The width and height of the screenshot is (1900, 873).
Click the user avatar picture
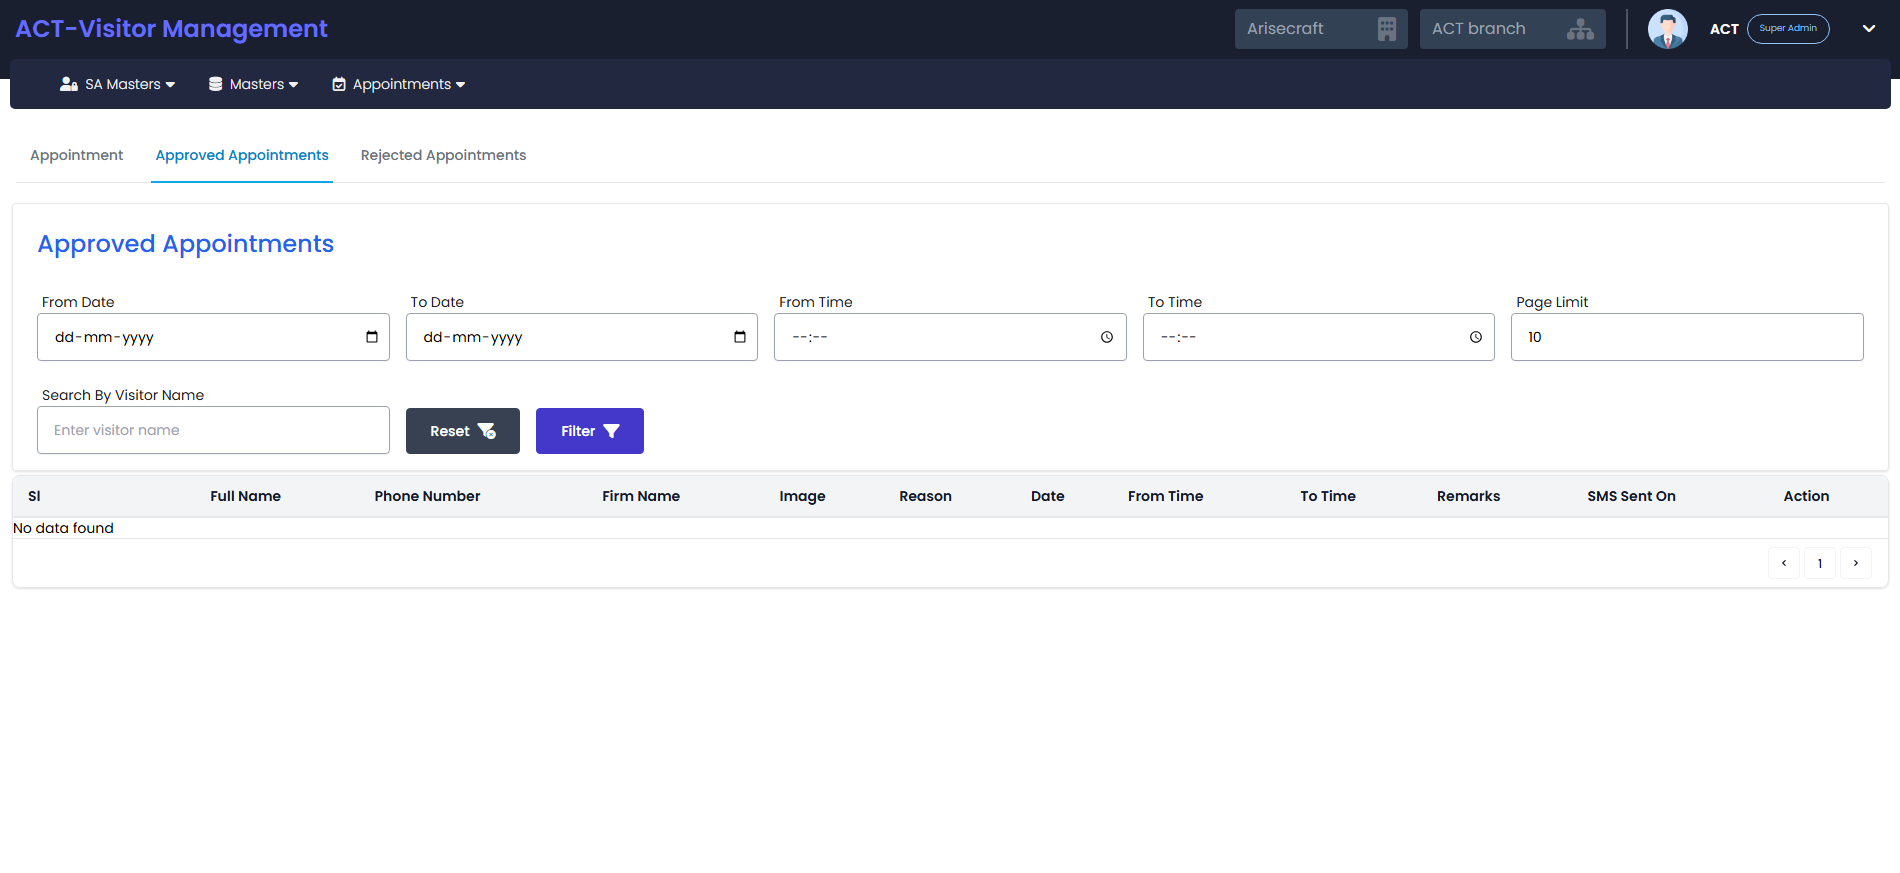click(1667, 29)
